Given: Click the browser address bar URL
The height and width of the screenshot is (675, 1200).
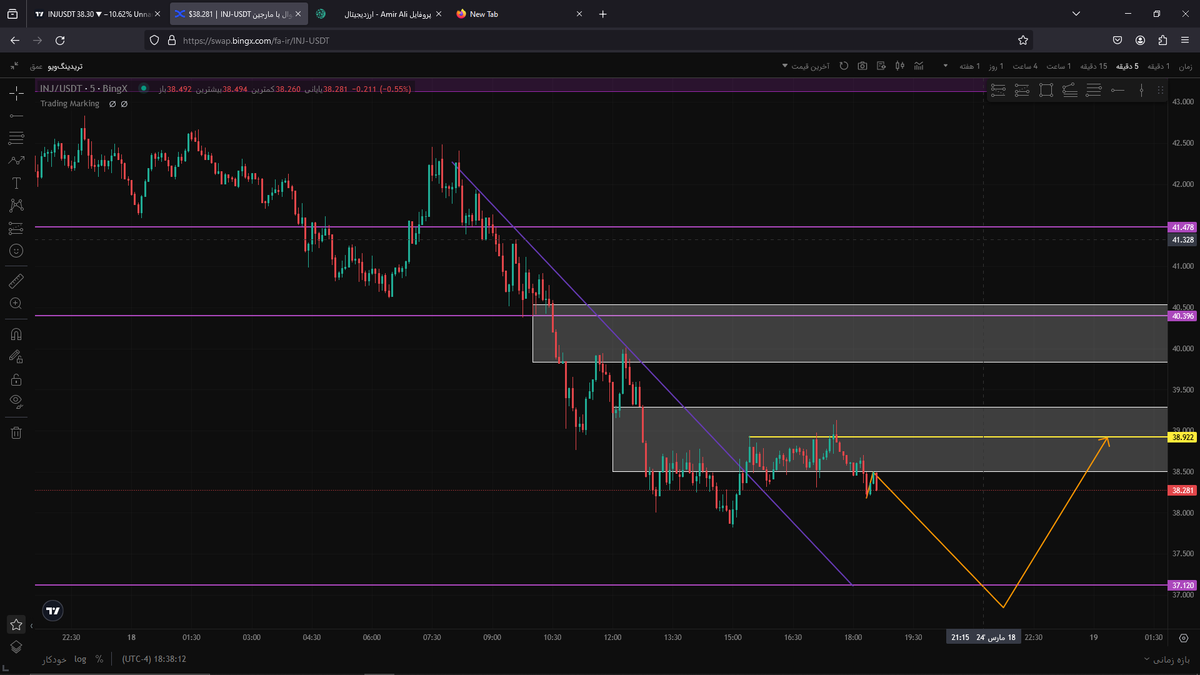Looking at the screenshot, I should click(258, 41).
